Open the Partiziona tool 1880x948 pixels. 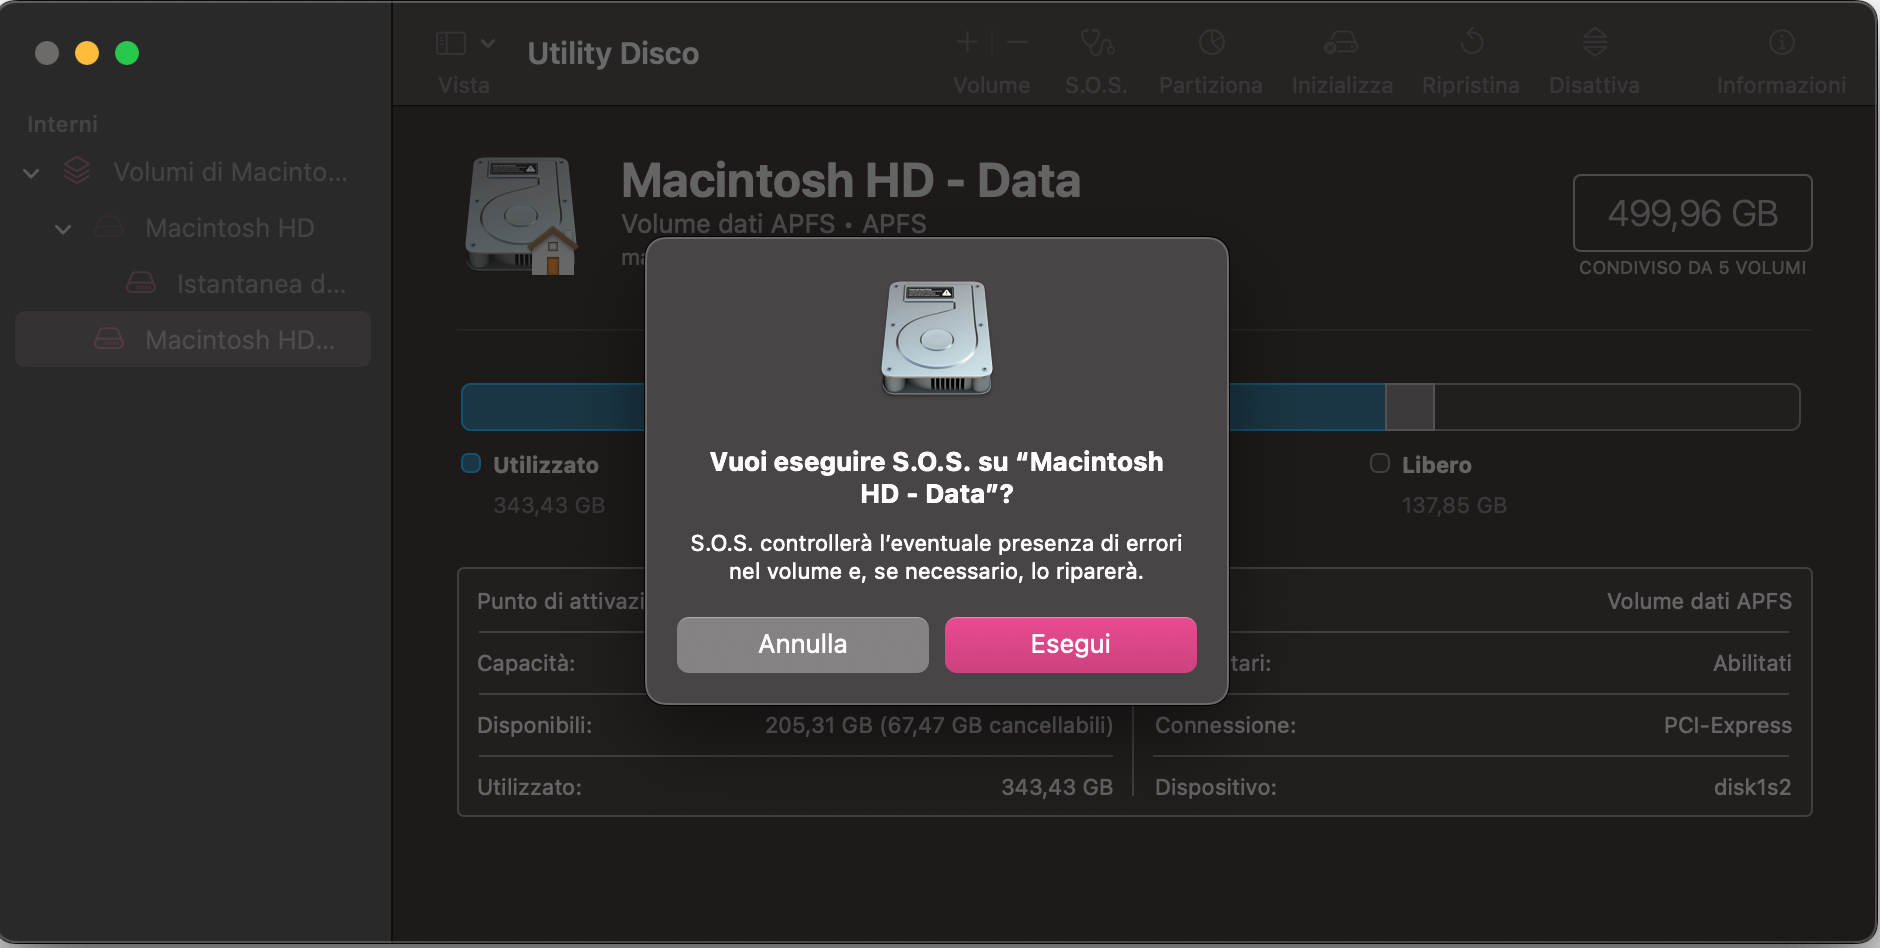[1210, 55]
